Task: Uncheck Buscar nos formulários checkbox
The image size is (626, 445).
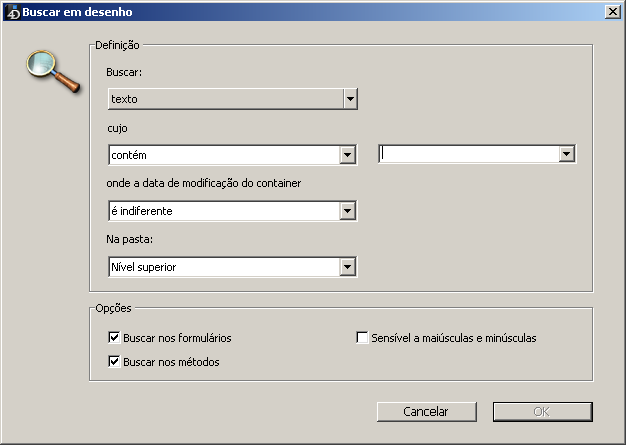Action: click(114, 338)
